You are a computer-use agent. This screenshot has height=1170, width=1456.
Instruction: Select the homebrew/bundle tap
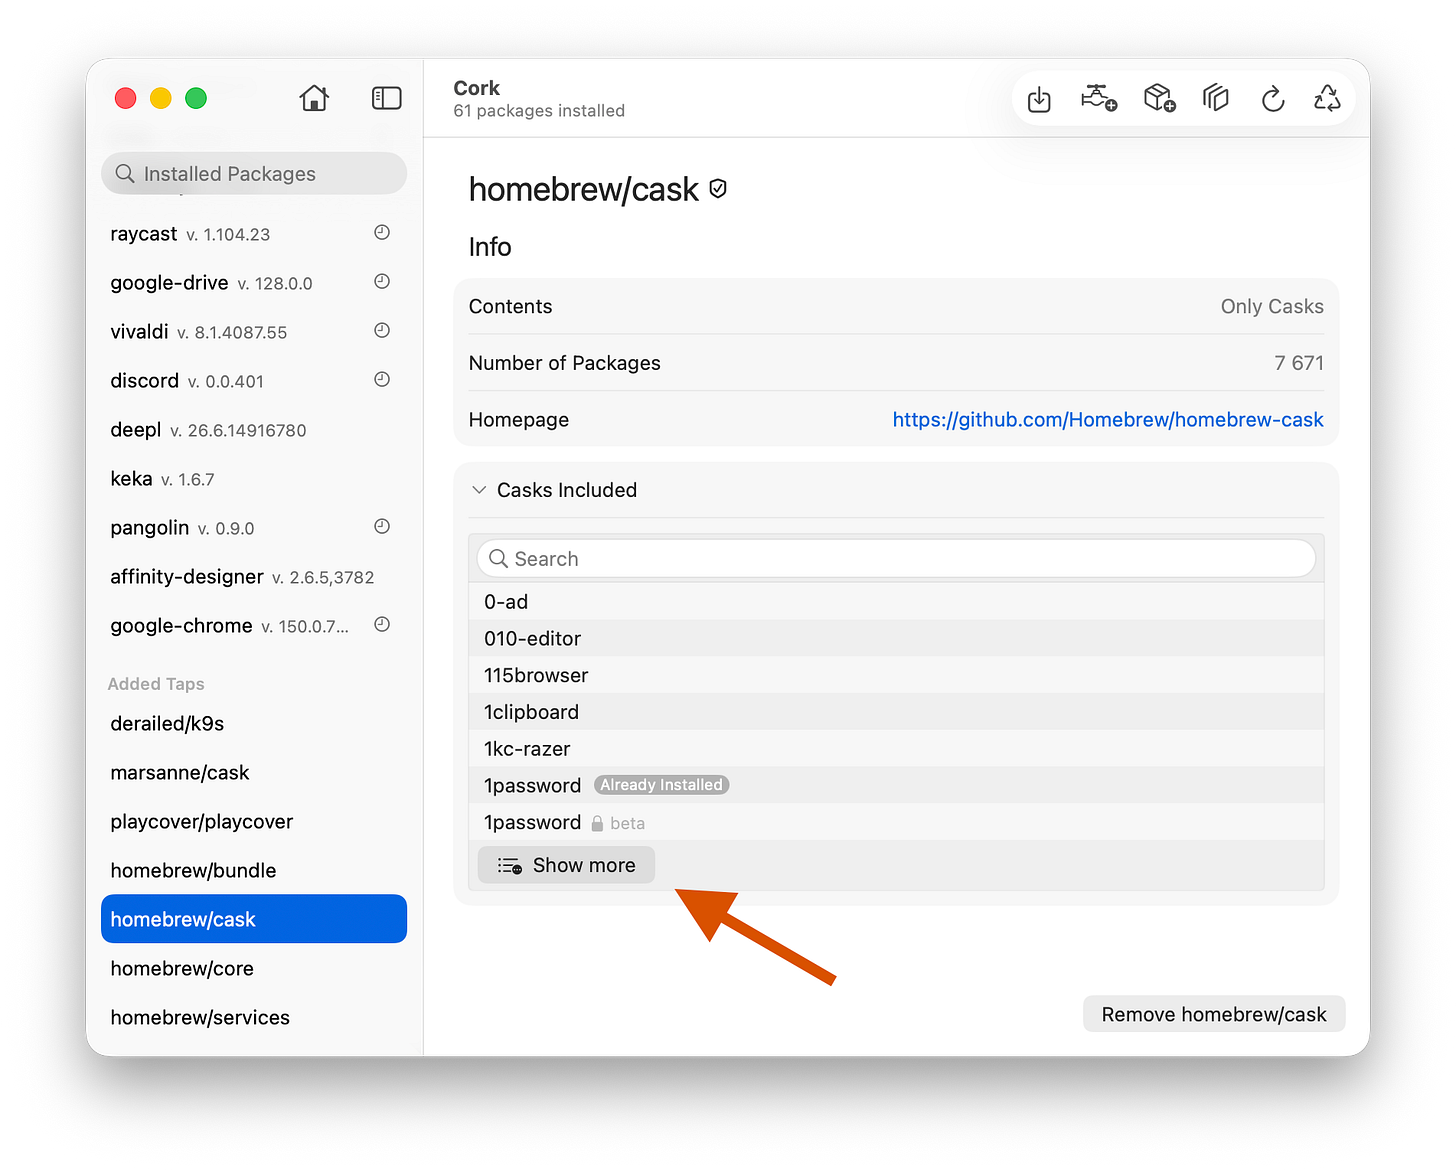tap(254, 870)
